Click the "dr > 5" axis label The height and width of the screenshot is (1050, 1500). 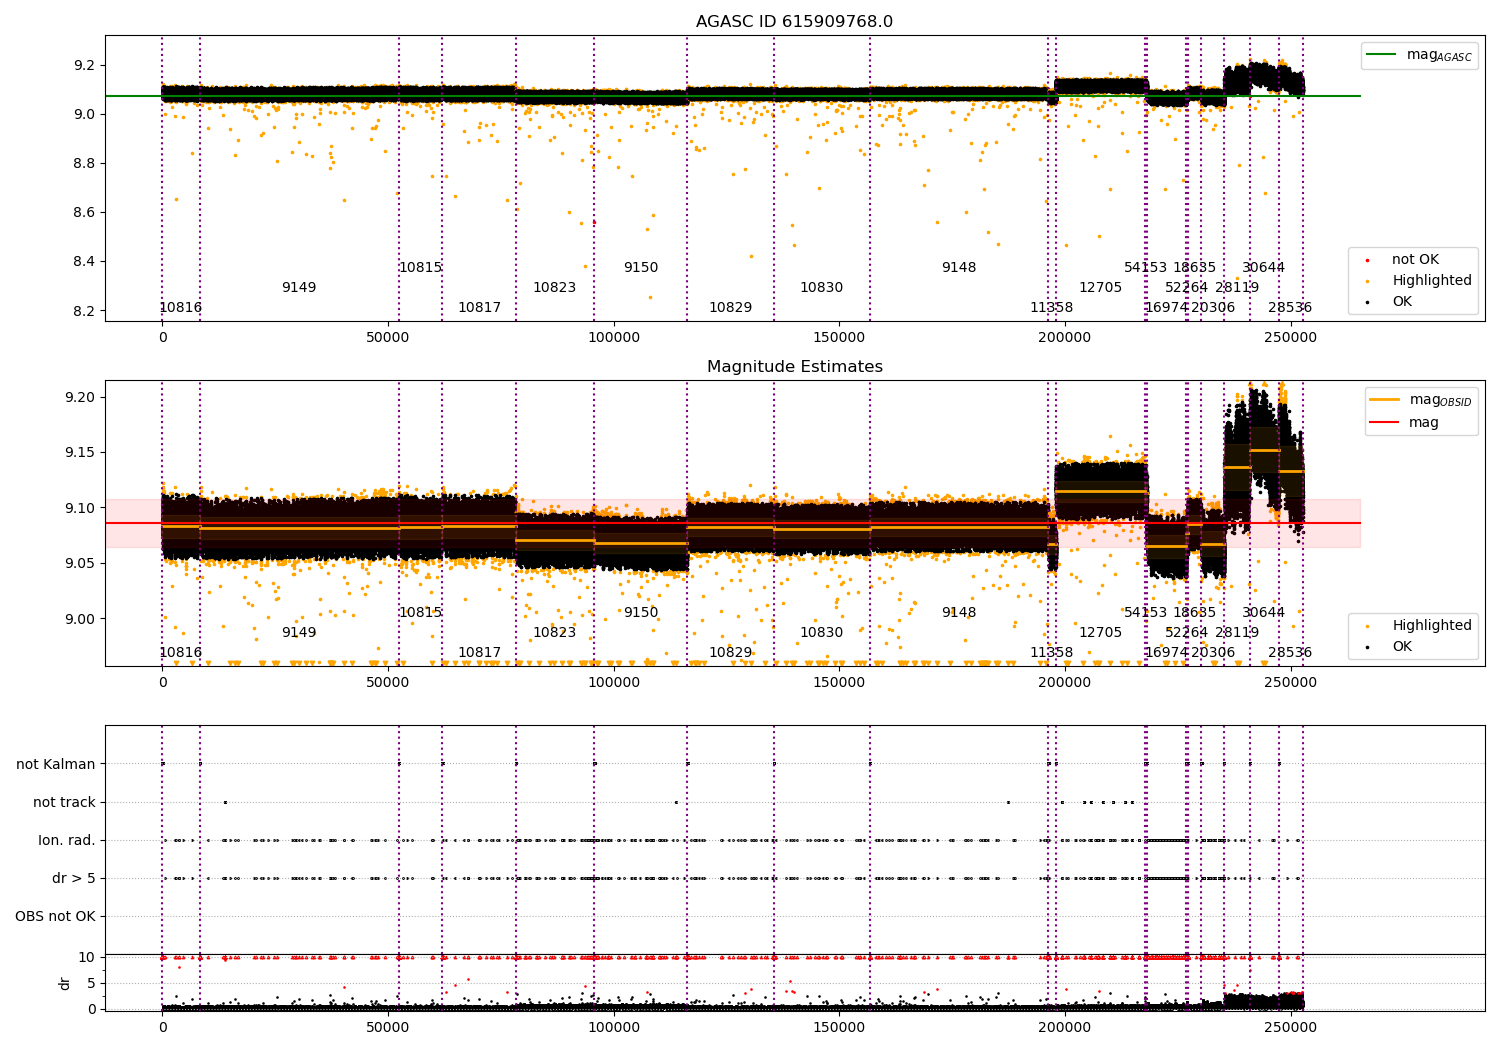click(x=74, y=879)
